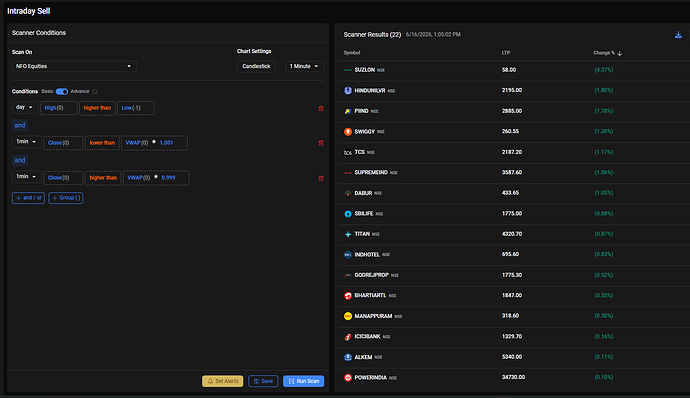Open the HINDUNILVR symbol row
Screen dimensions: 690x398
point(514,90)
